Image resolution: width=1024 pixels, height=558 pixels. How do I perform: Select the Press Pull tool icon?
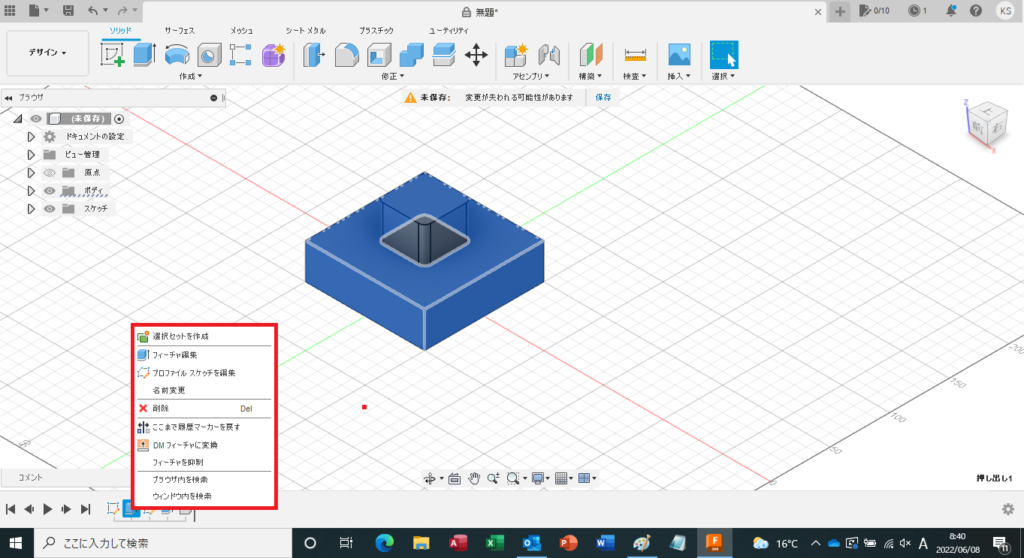314,56
